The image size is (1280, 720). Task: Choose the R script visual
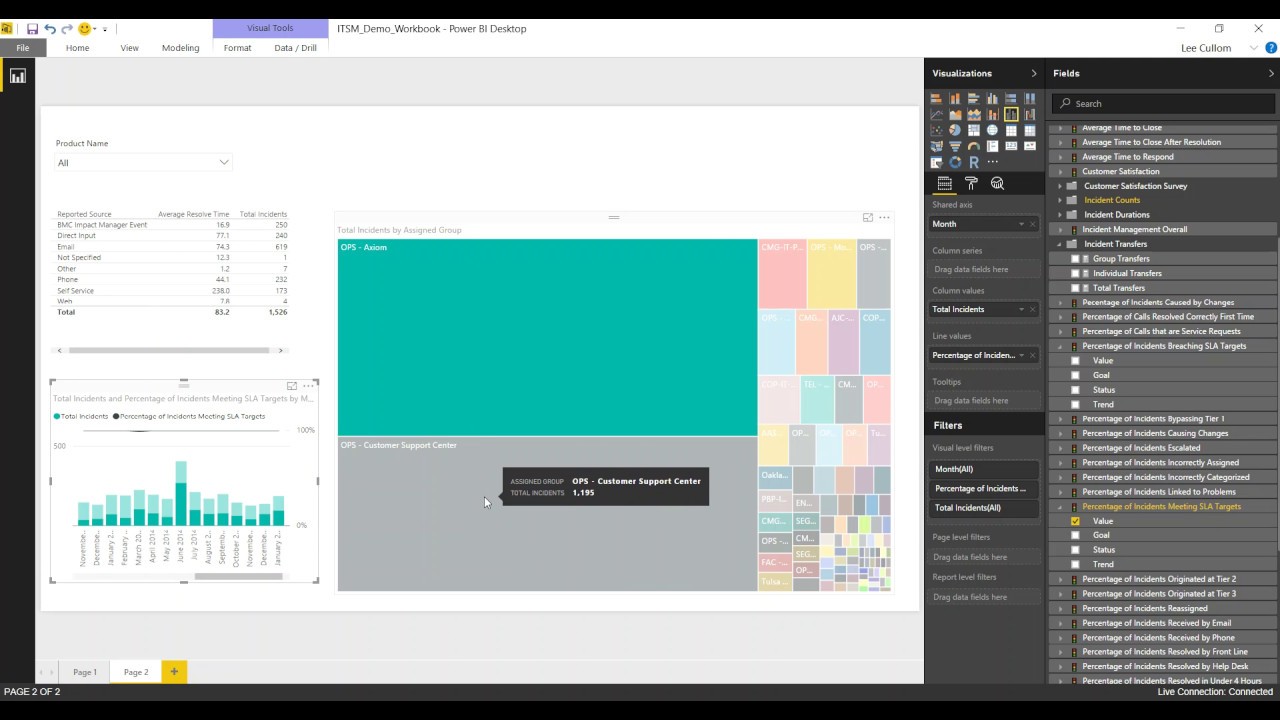(x=974, y=162)
